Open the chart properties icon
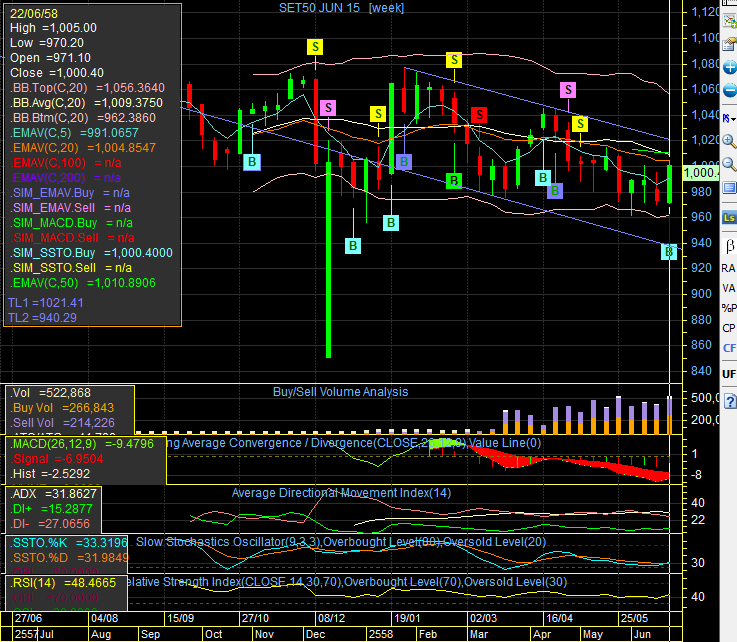737x642 pixels. tap(729, 44)
